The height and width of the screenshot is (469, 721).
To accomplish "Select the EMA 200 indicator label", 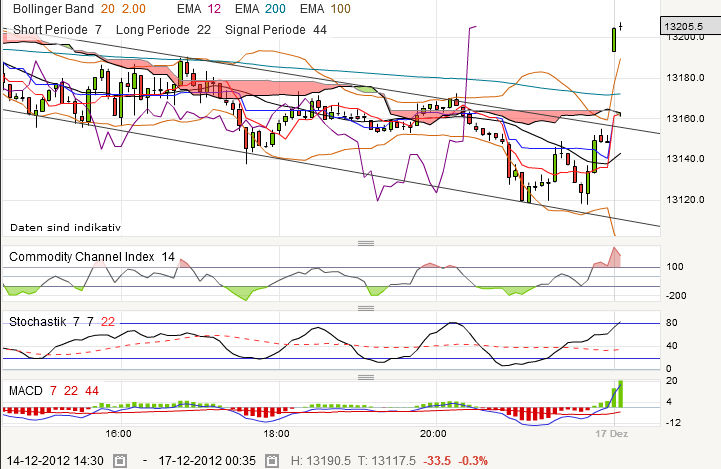I will point(260,9).
